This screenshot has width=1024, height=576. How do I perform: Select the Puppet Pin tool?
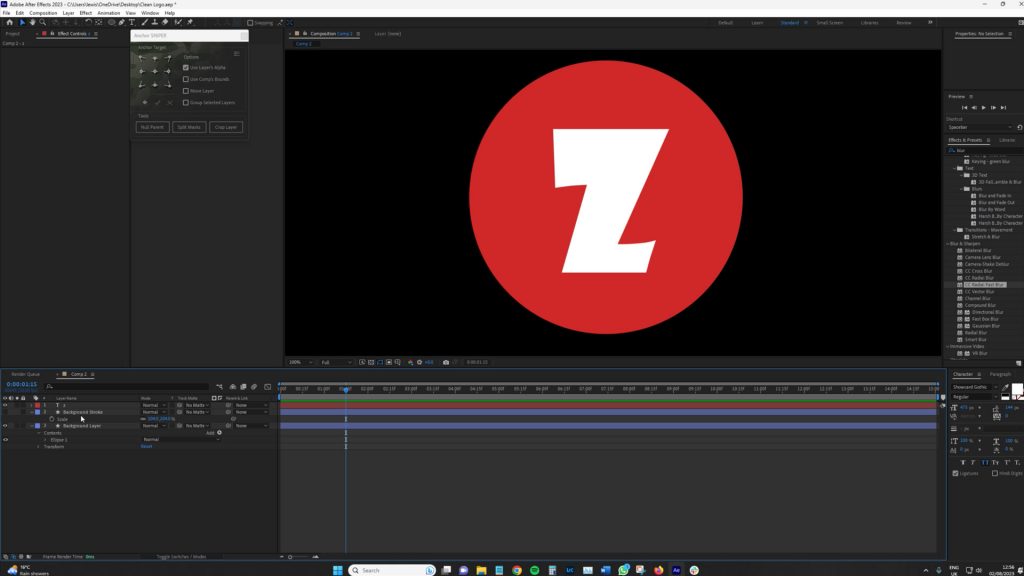(x=189, y=22)
